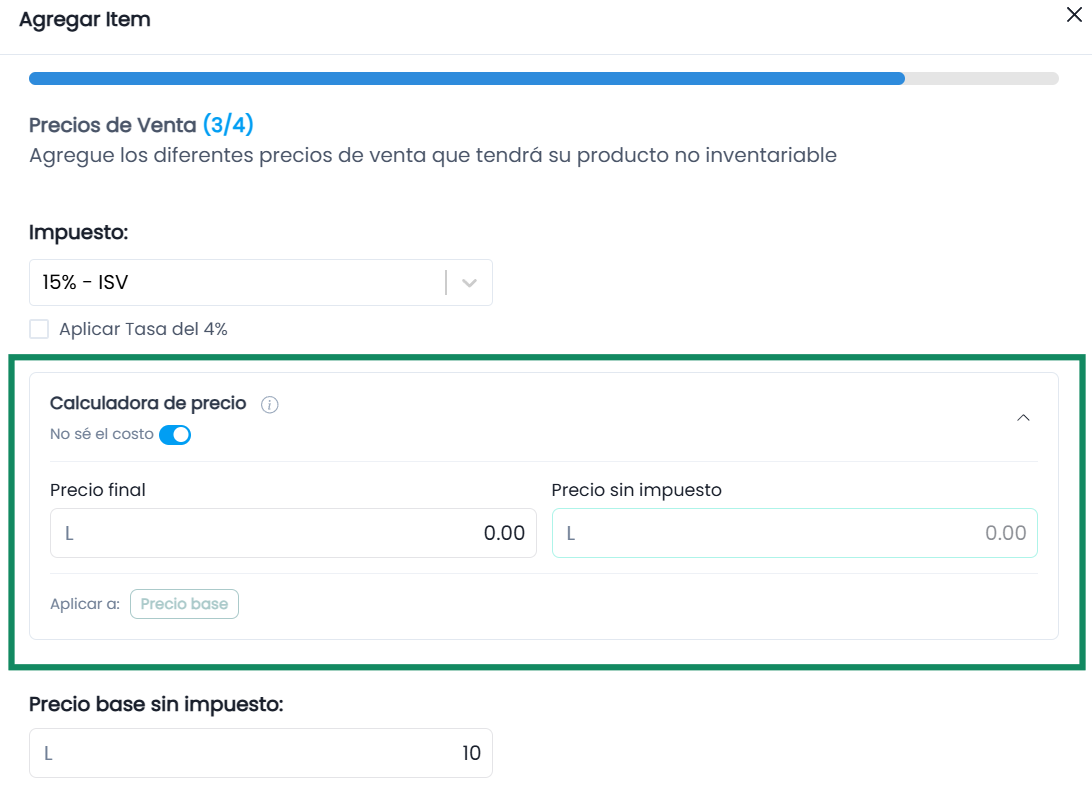Screen dimensions: 1092x791
Task: Click the (3/4) step indicator
Action: pos(228,125)
